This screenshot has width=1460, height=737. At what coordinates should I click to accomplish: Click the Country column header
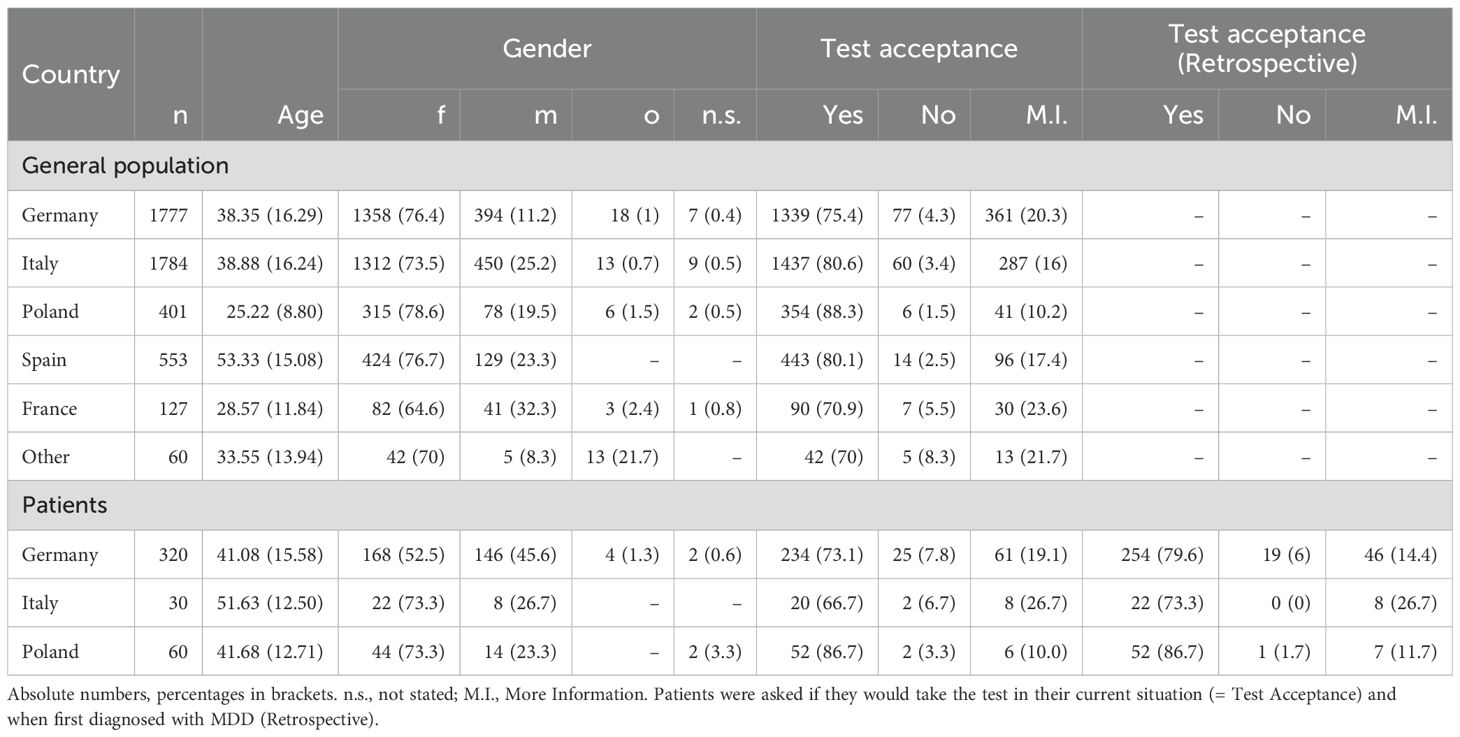tap(70, 74)
